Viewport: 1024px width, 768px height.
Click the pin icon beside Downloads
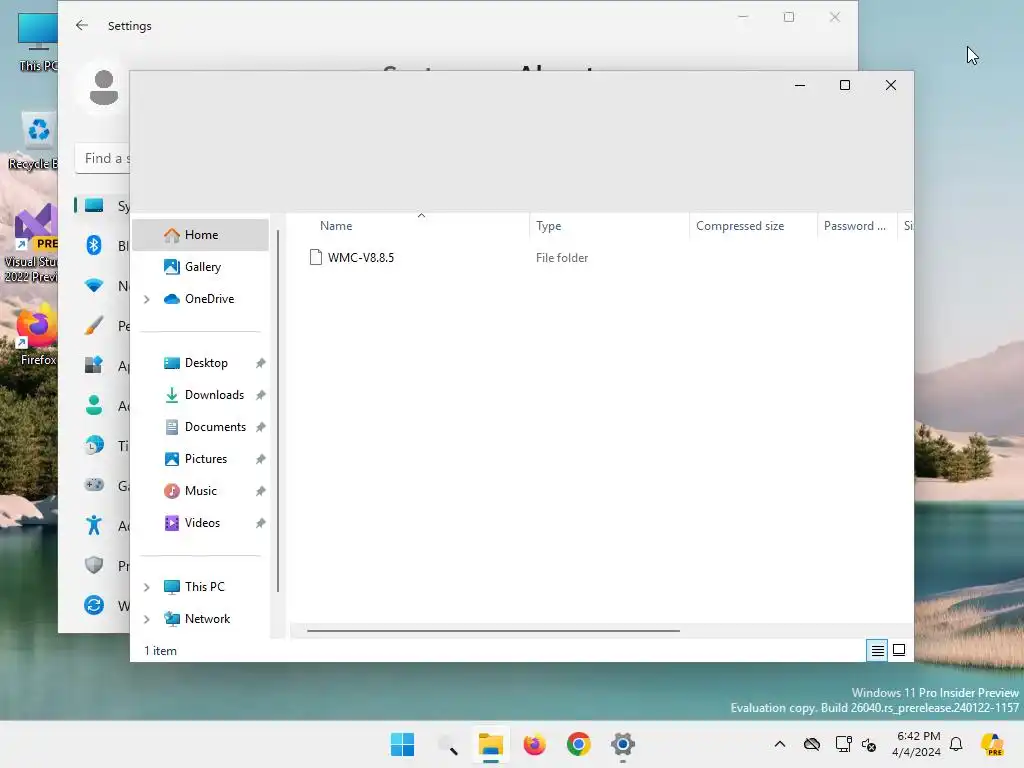261,395
